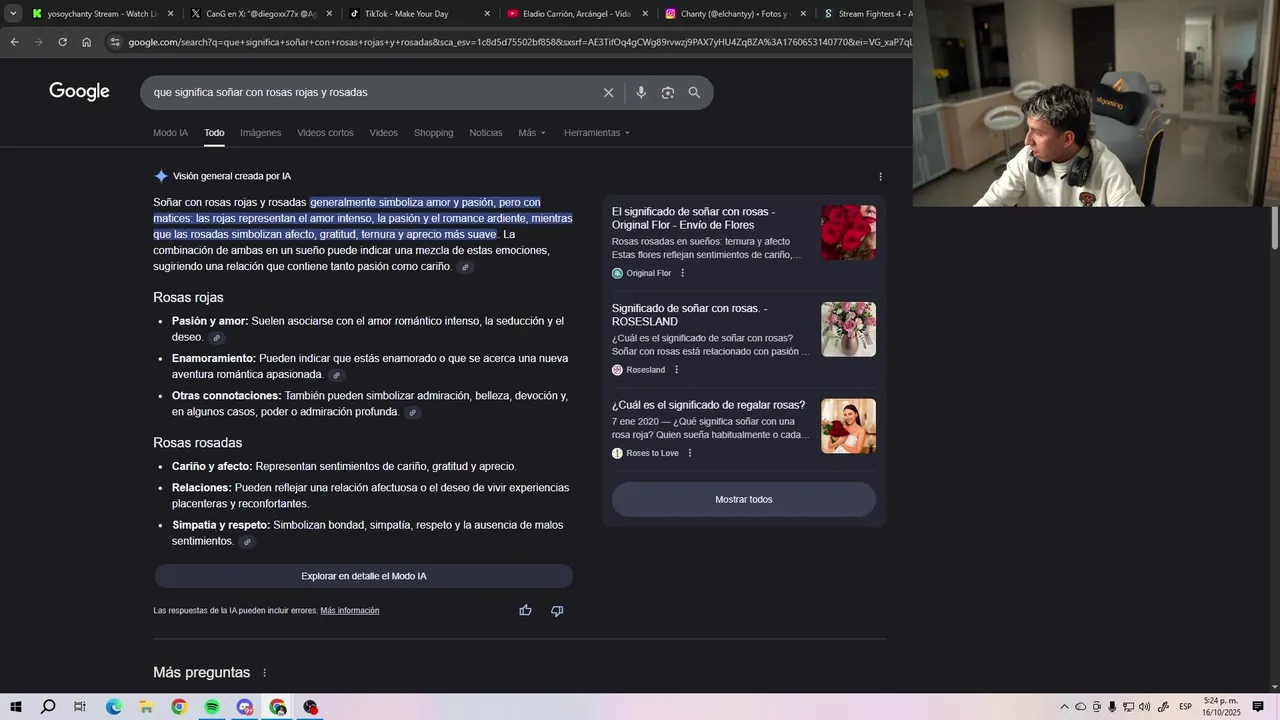Click the ESP language indicator

point(1185,707)
